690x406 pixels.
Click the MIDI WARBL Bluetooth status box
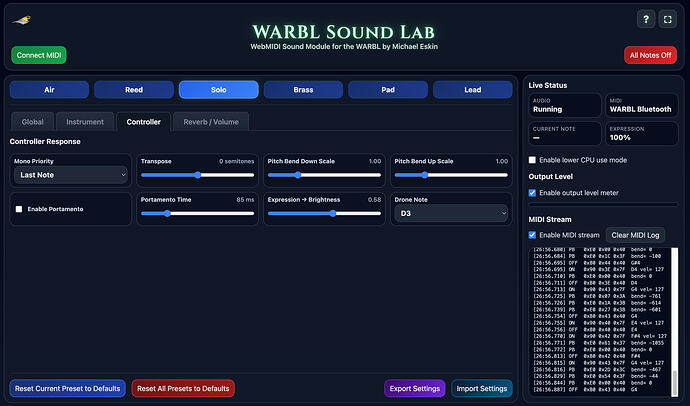[641, 105]
